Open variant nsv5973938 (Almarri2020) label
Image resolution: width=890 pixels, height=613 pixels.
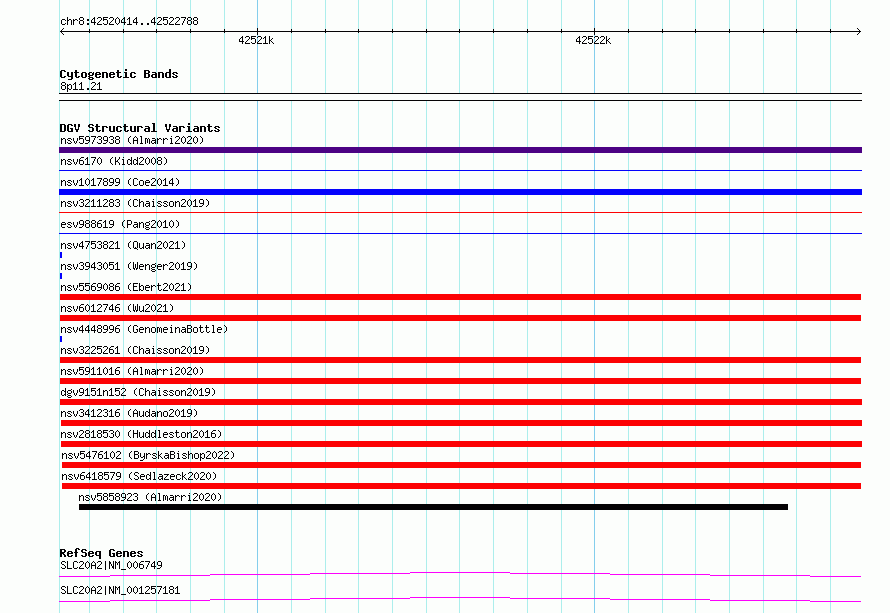pos(132,140)
